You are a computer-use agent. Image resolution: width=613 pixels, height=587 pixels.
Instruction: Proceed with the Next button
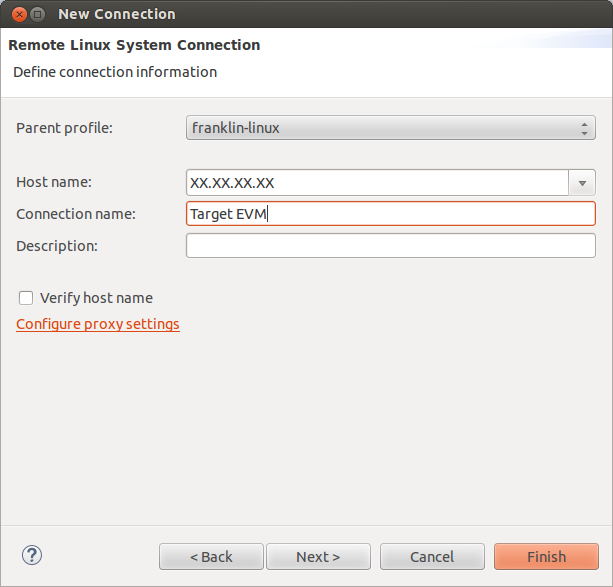(x=318, y=557)
